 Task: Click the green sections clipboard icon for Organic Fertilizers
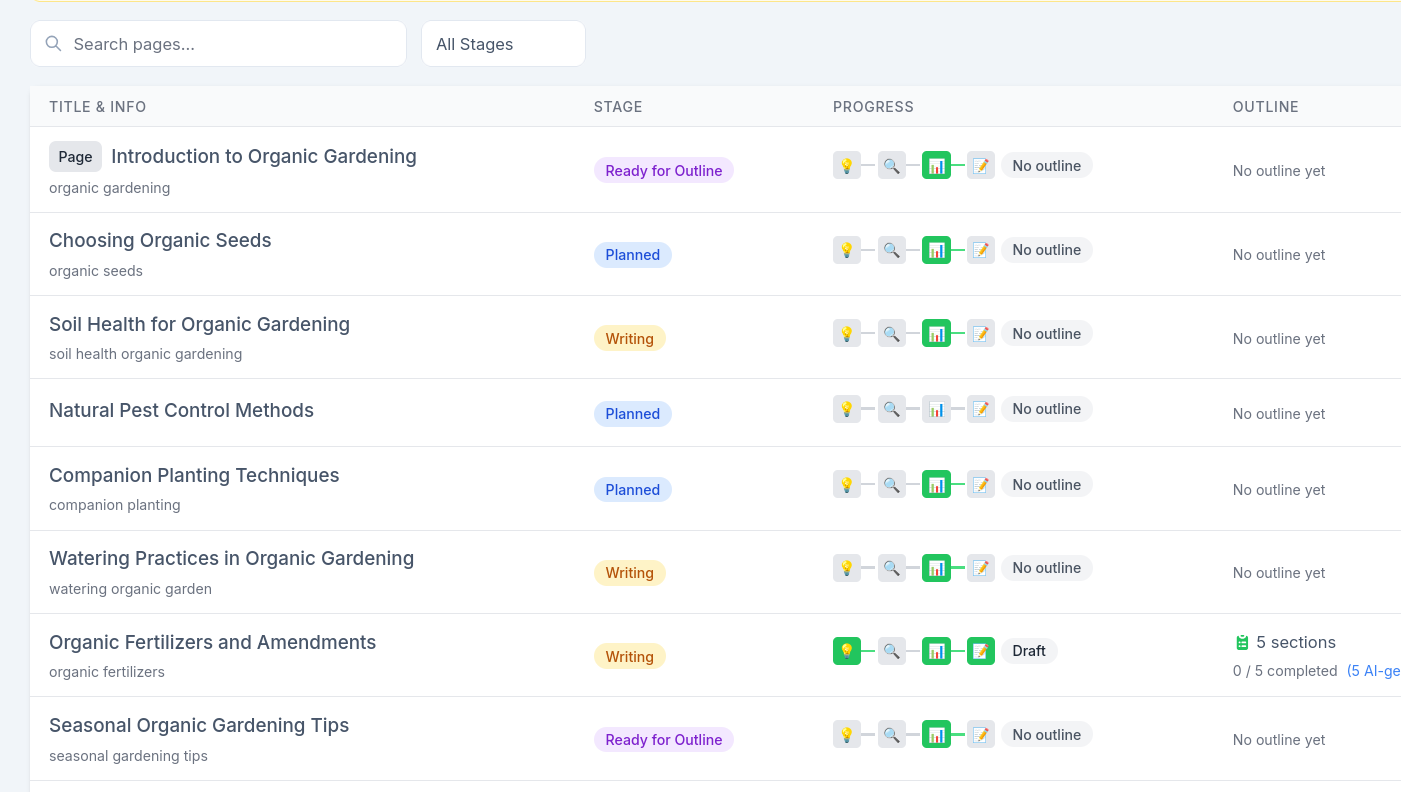coord(1242,641)
